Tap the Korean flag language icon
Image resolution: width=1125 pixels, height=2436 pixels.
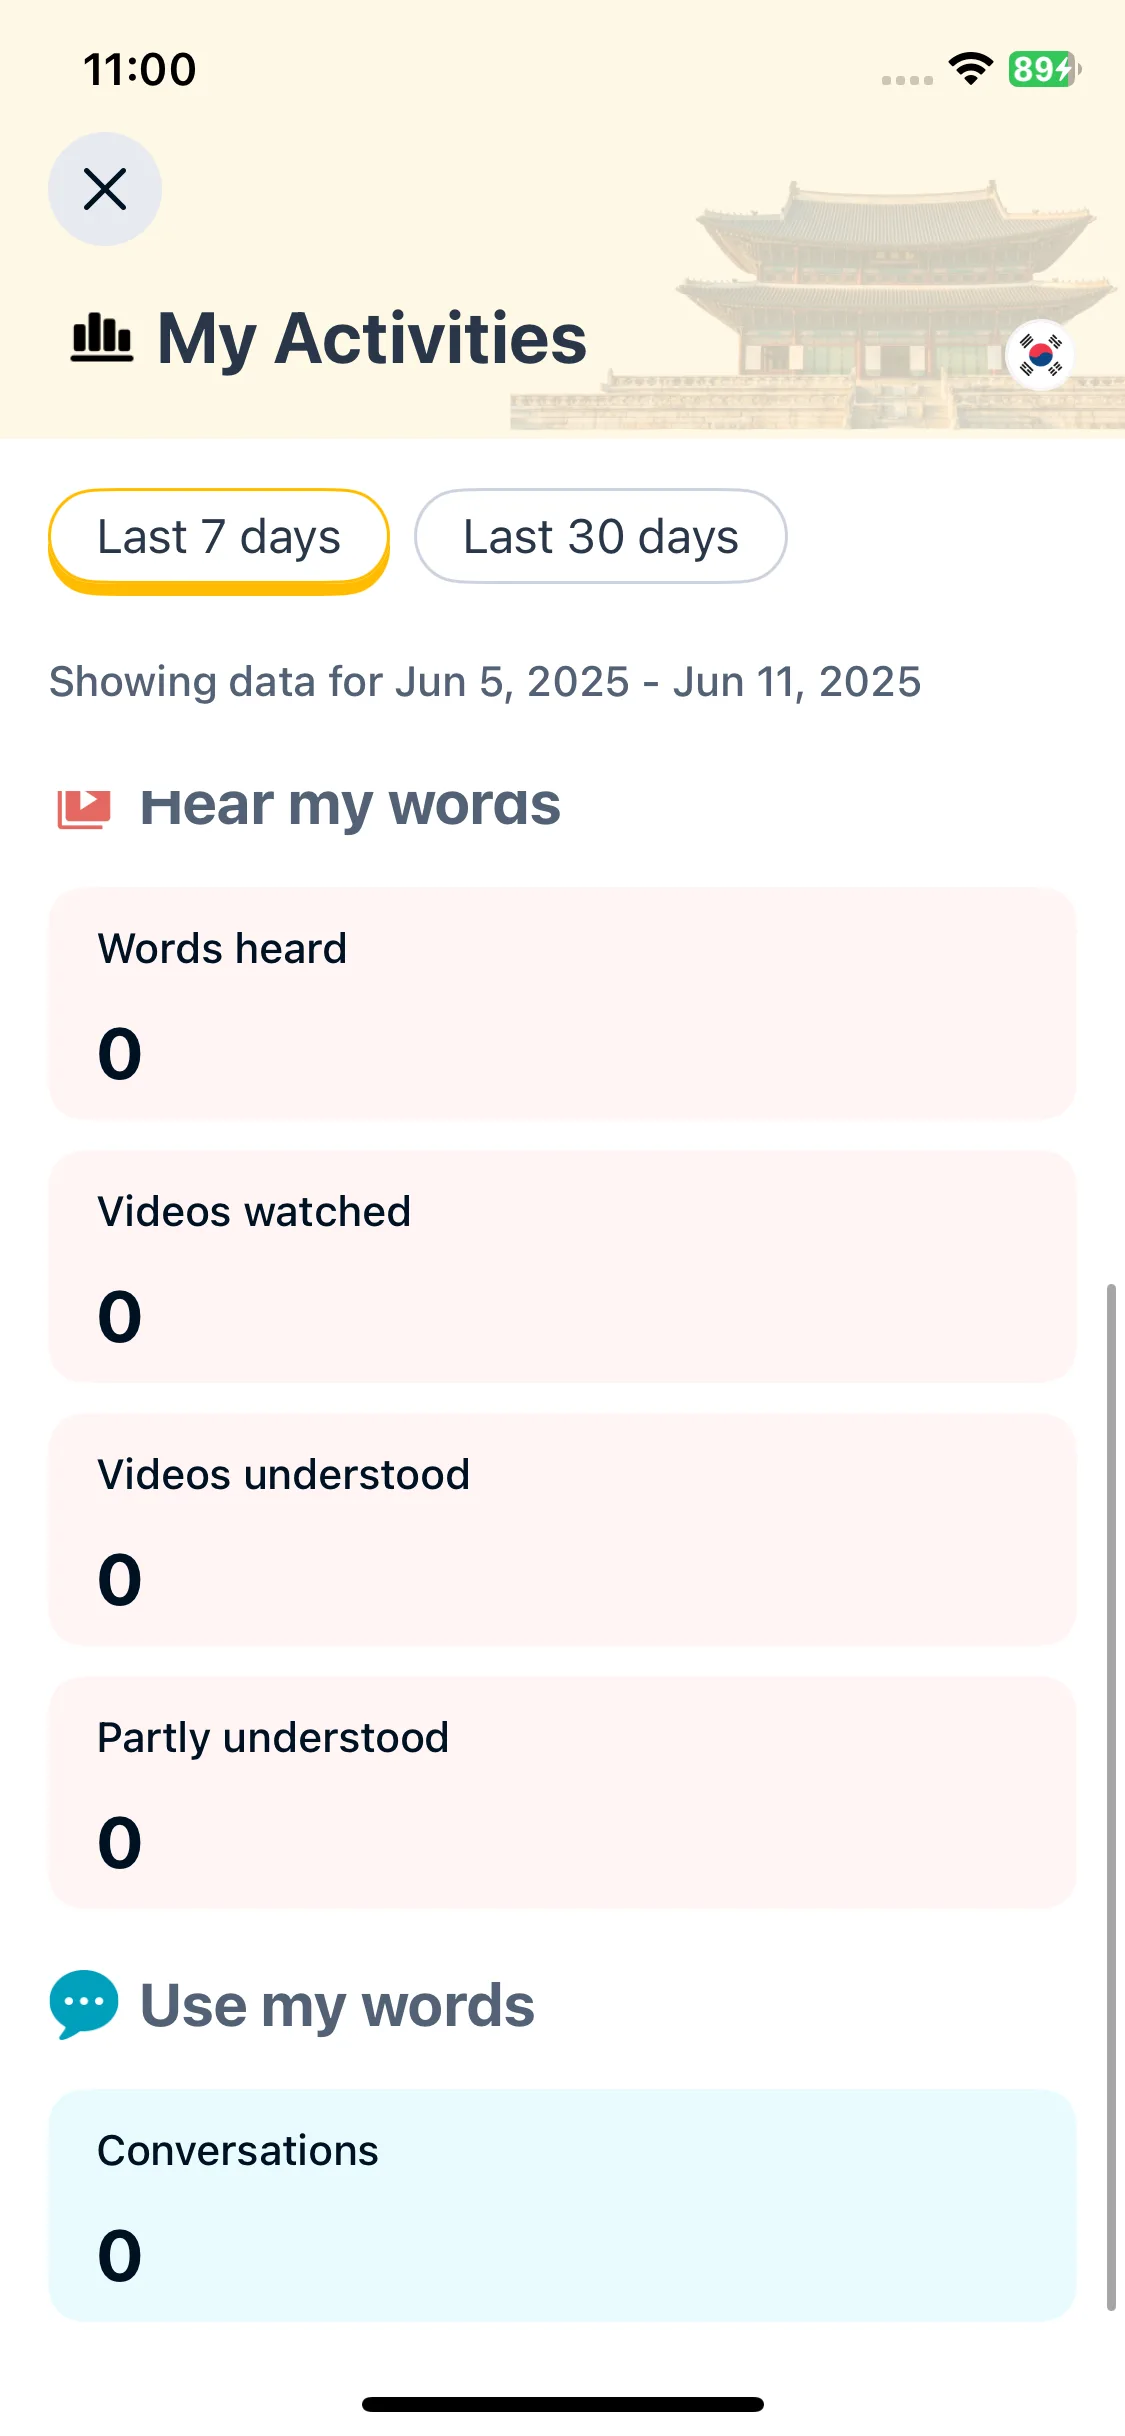click(1041, 355)
